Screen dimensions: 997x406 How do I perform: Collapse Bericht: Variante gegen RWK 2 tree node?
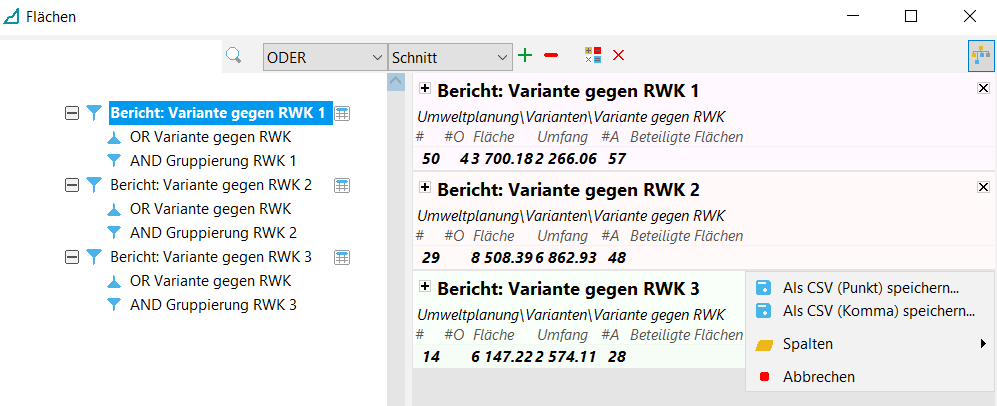(x=72, y=185)
